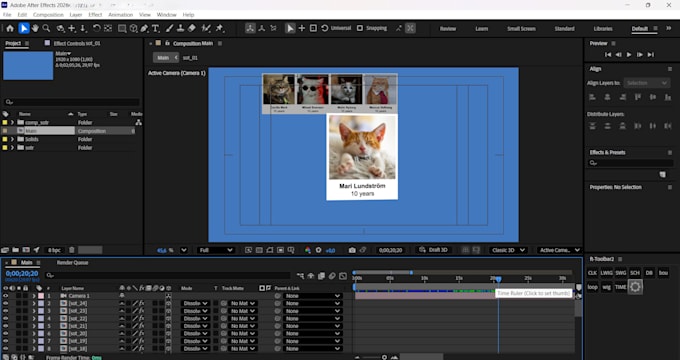Switch to the Render Queue tab
Viewport: 680px width, 360px height.
pos(72,263)
